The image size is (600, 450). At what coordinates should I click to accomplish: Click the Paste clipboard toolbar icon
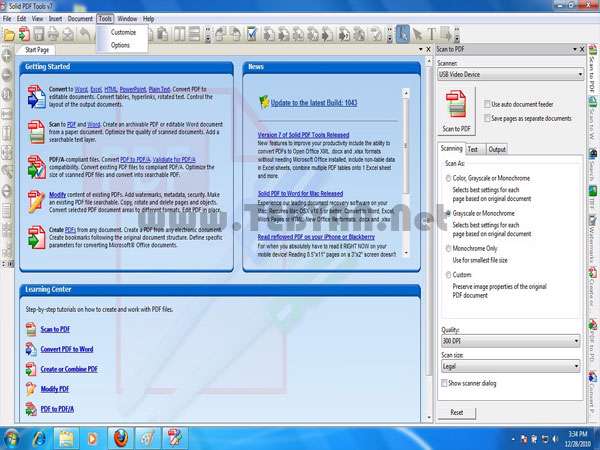pyautogui.click(x=162, y=34)
